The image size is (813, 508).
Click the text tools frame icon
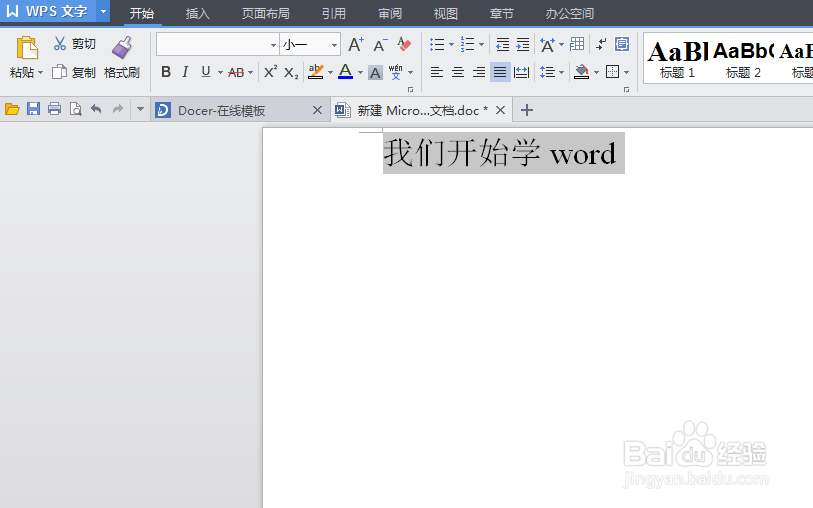tap(622, 44)
